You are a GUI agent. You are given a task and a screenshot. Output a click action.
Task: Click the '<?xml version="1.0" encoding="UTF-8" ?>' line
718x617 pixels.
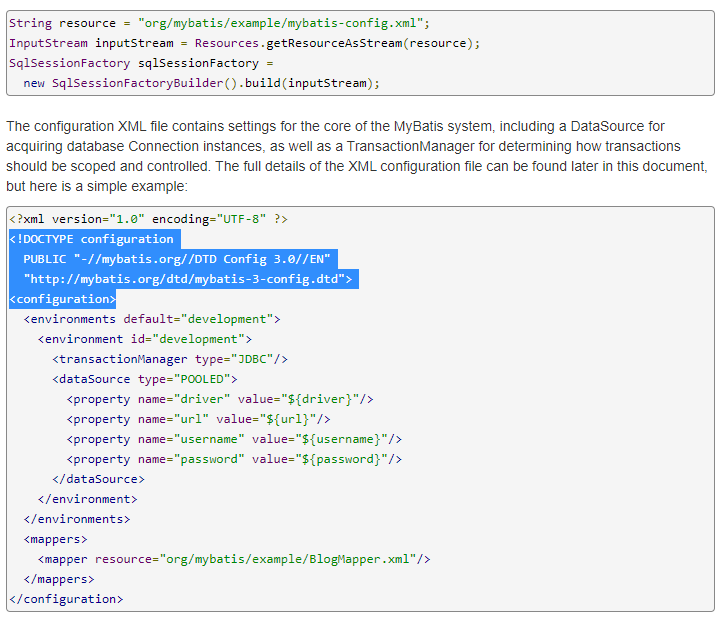point(148,219)
